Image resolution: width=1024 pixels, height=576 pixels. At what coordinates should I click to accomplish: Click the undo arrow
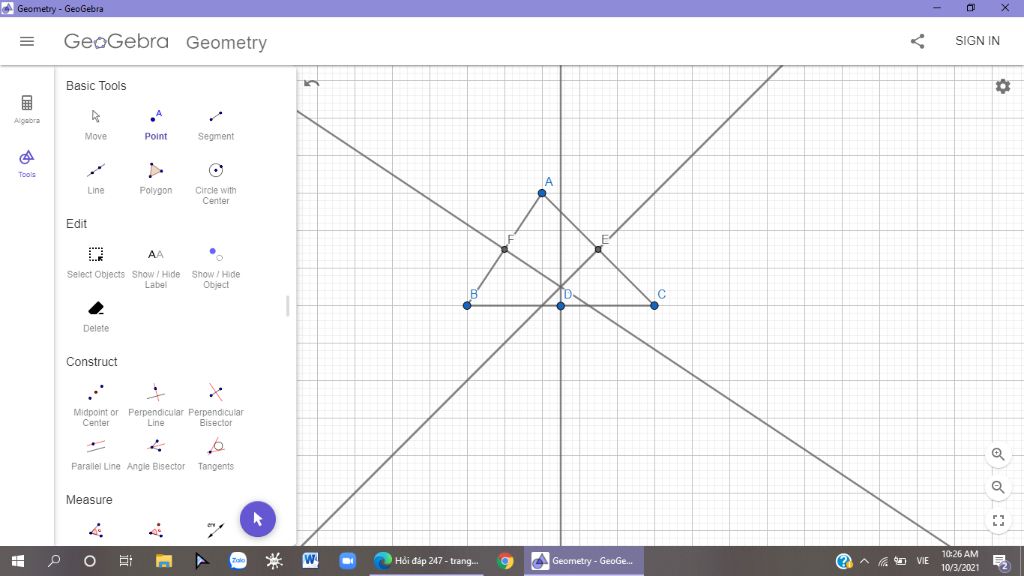click(312, 83)
